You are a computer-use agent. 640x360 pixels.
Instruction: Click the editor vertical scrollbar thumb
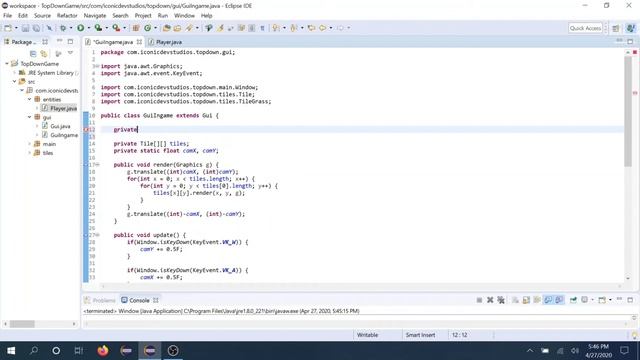tap(628, 111)
